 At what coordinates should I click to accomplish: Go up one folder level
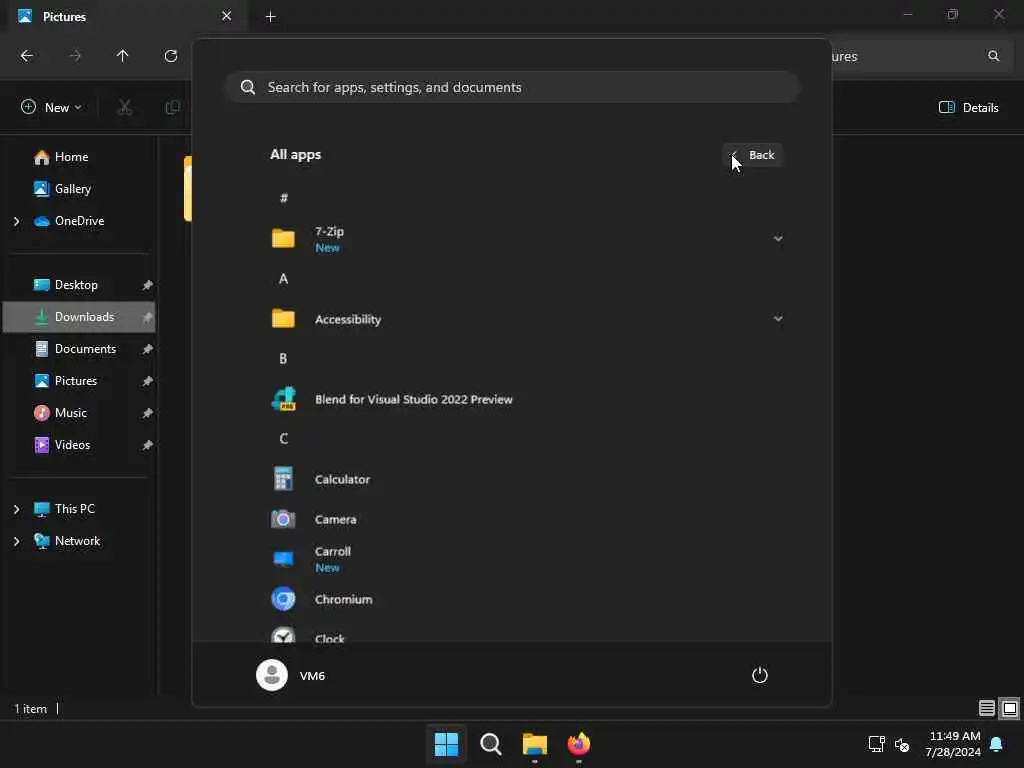123,56
